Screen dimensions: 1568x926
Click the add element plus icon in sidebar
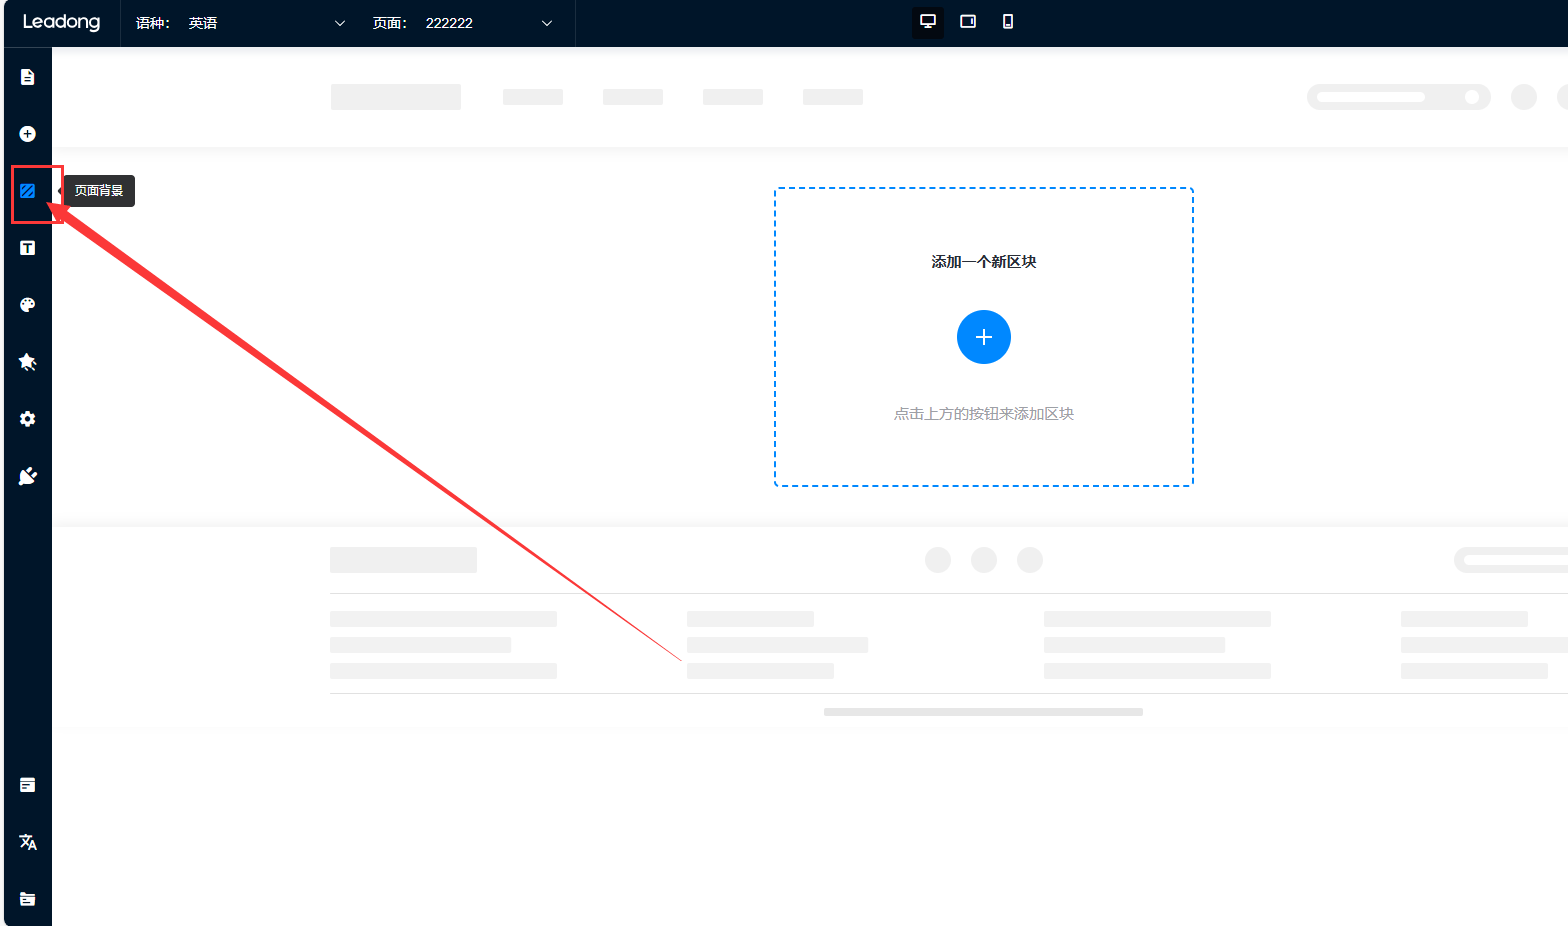tap(28, 134)
